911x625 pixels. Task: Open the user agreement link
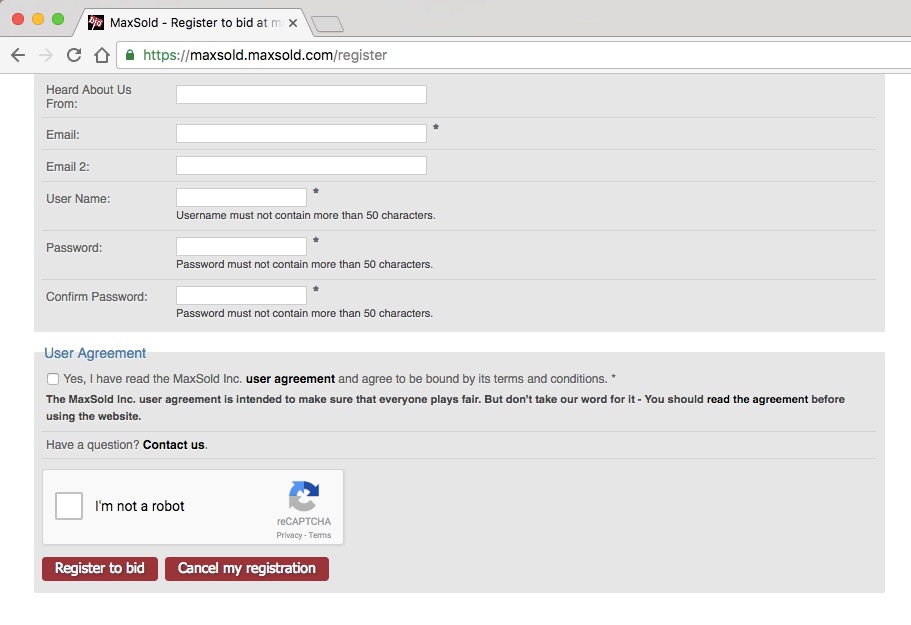click(x=290, y=379)
